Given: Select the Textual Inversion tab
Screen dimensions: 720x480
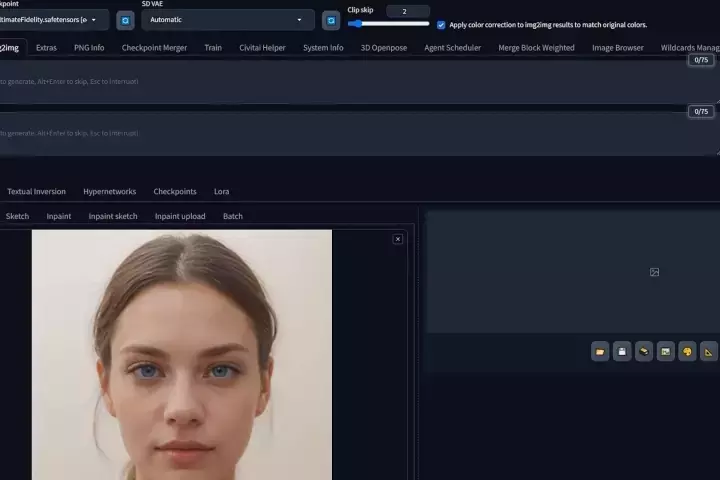Looking at the screenshot, I should (x=36, y=192).
